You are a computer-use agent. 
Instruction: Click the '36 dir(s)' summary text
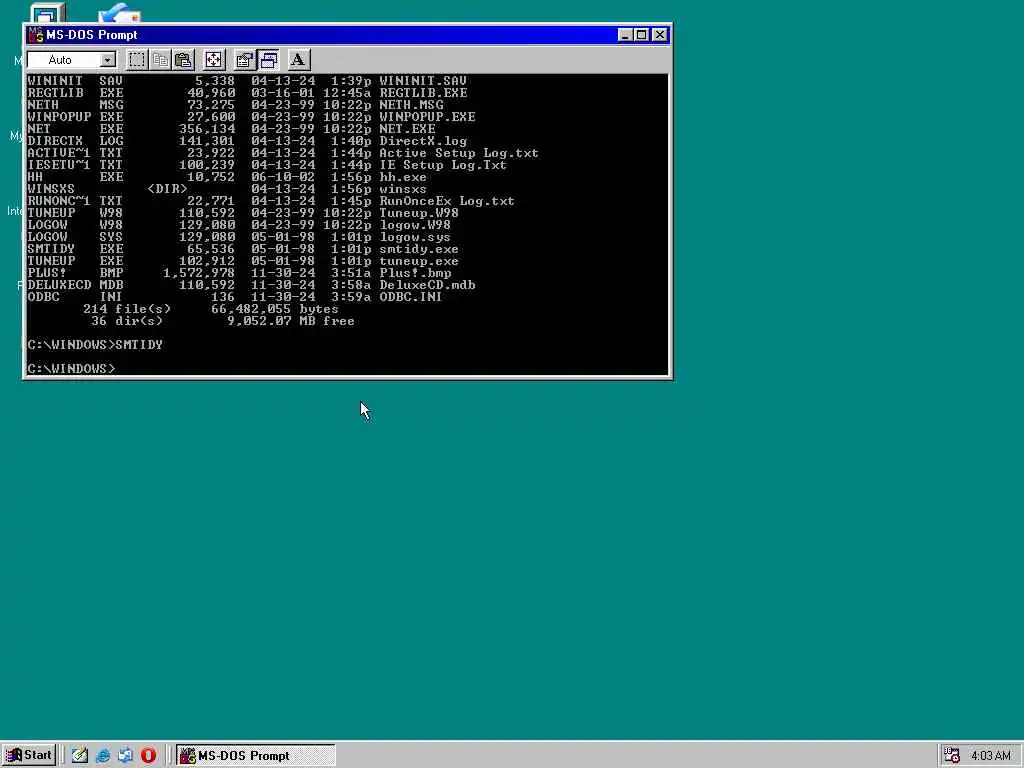[127, 321]
